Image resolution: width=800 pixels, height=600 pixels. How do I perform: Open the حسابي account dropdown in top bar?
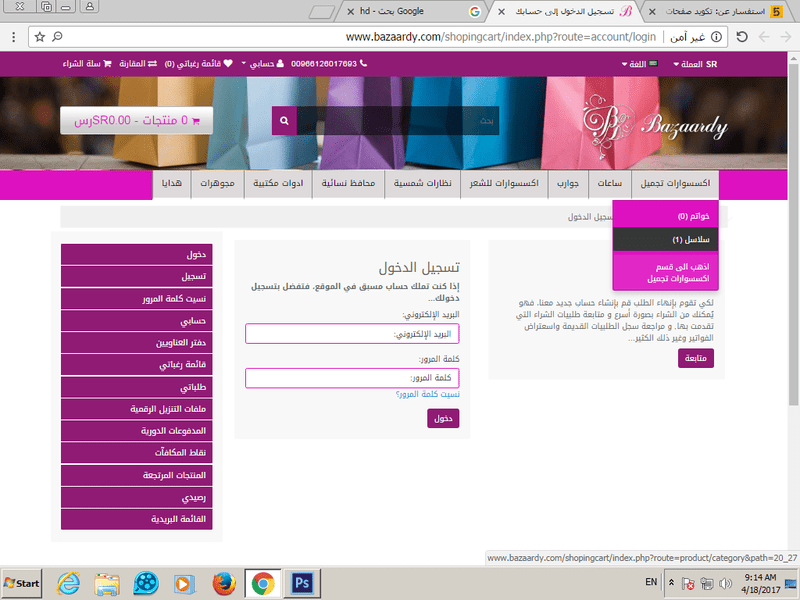click(262, 64)
